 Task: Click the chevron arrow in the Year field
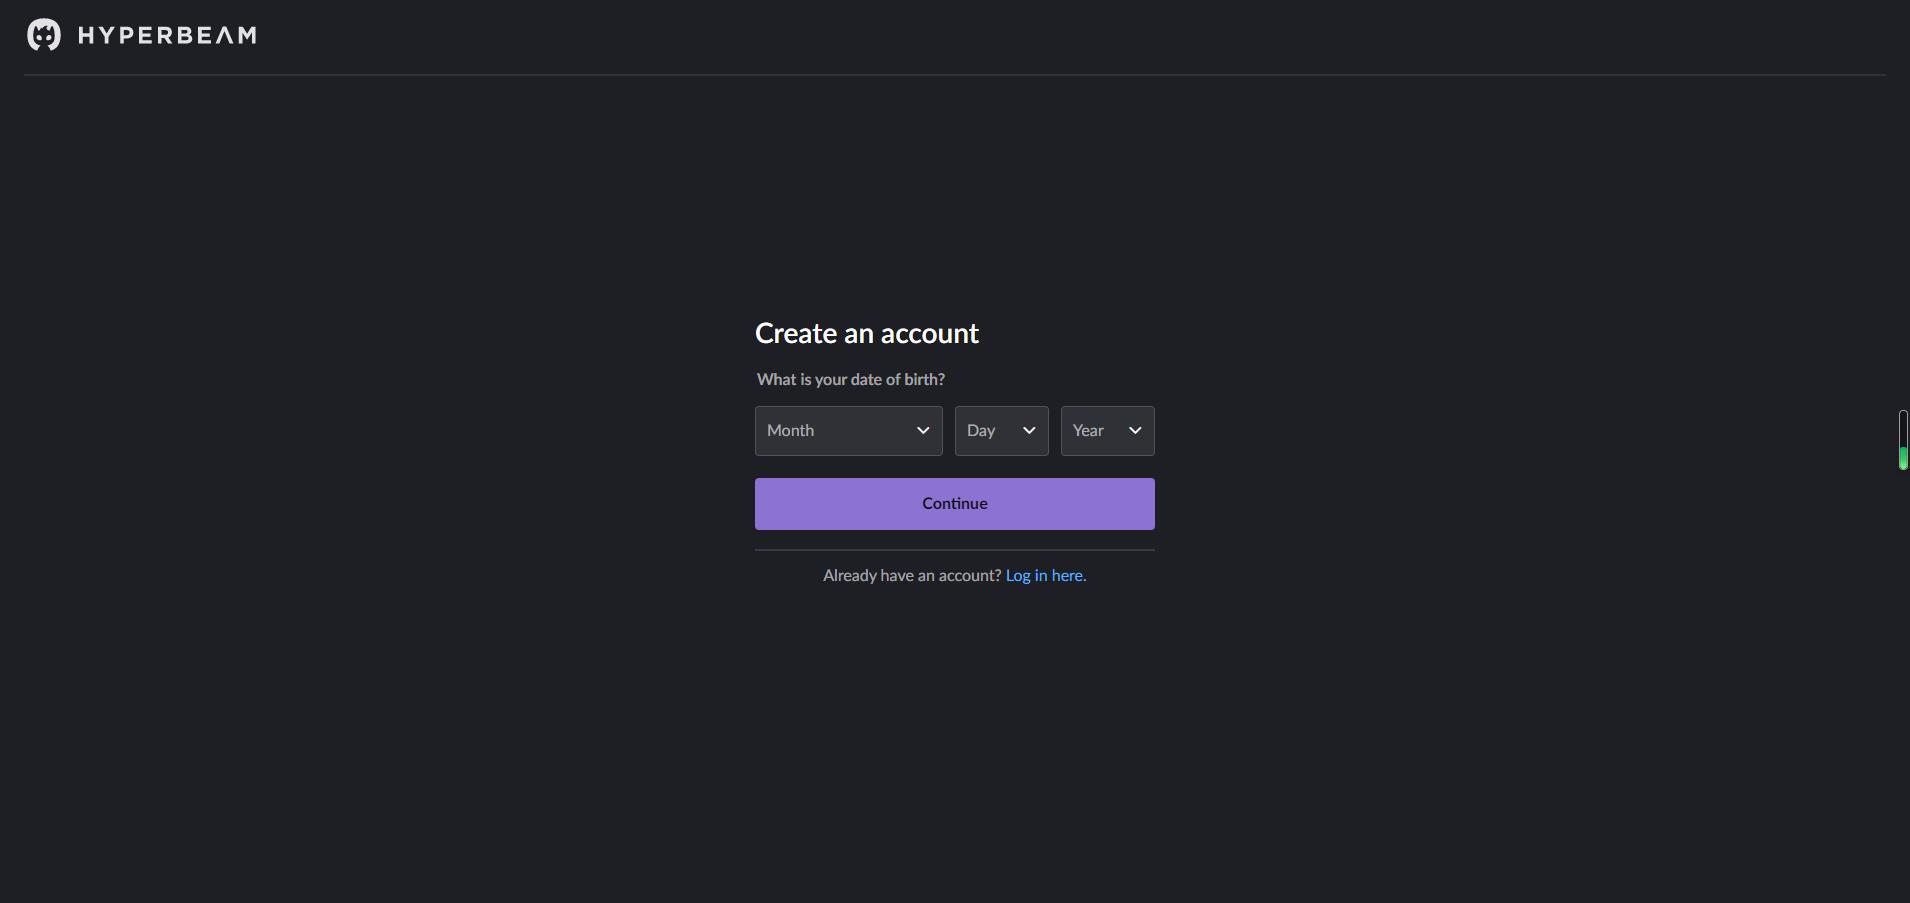point(1135,431)
